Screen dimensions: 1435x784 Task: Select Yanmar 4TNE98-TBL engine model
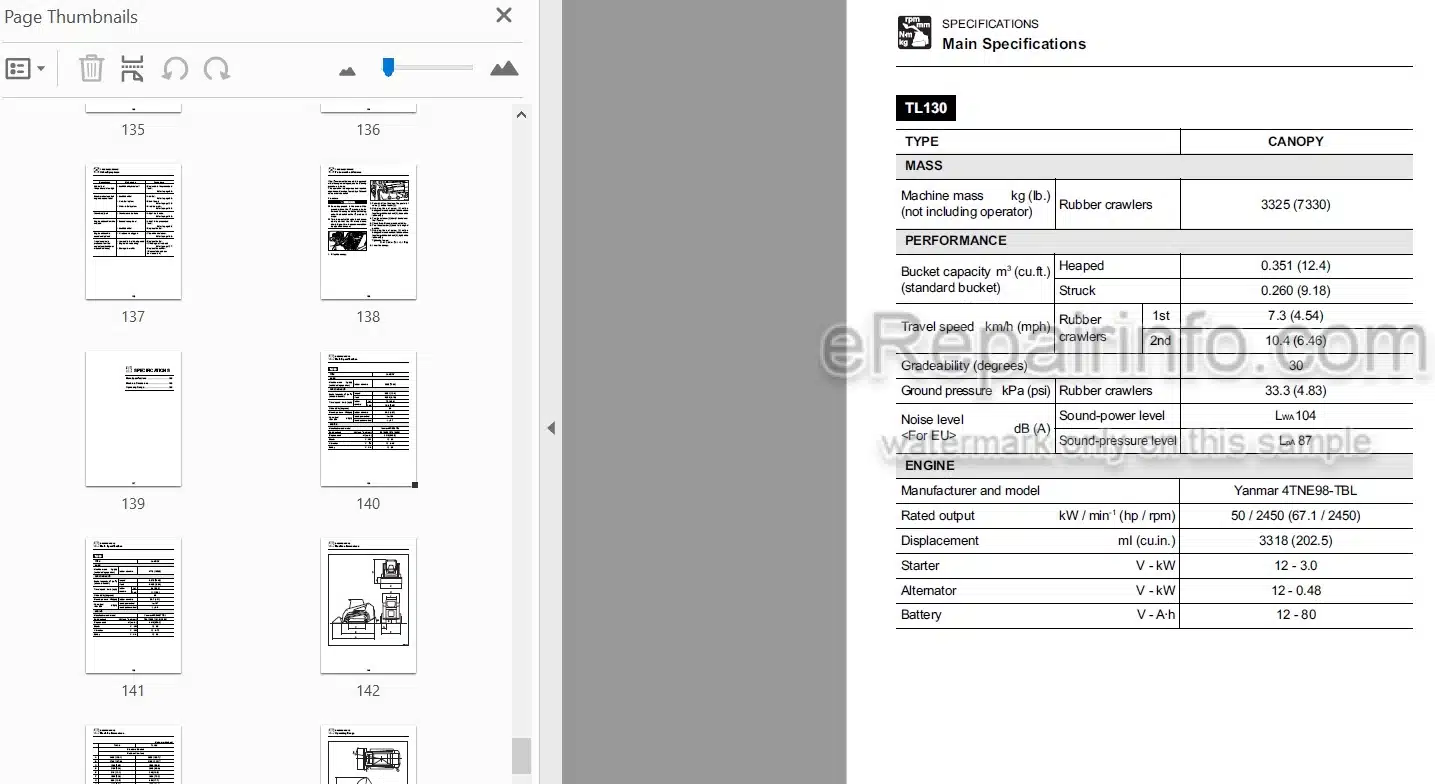pyautogui.click(x=1295, y=491)
